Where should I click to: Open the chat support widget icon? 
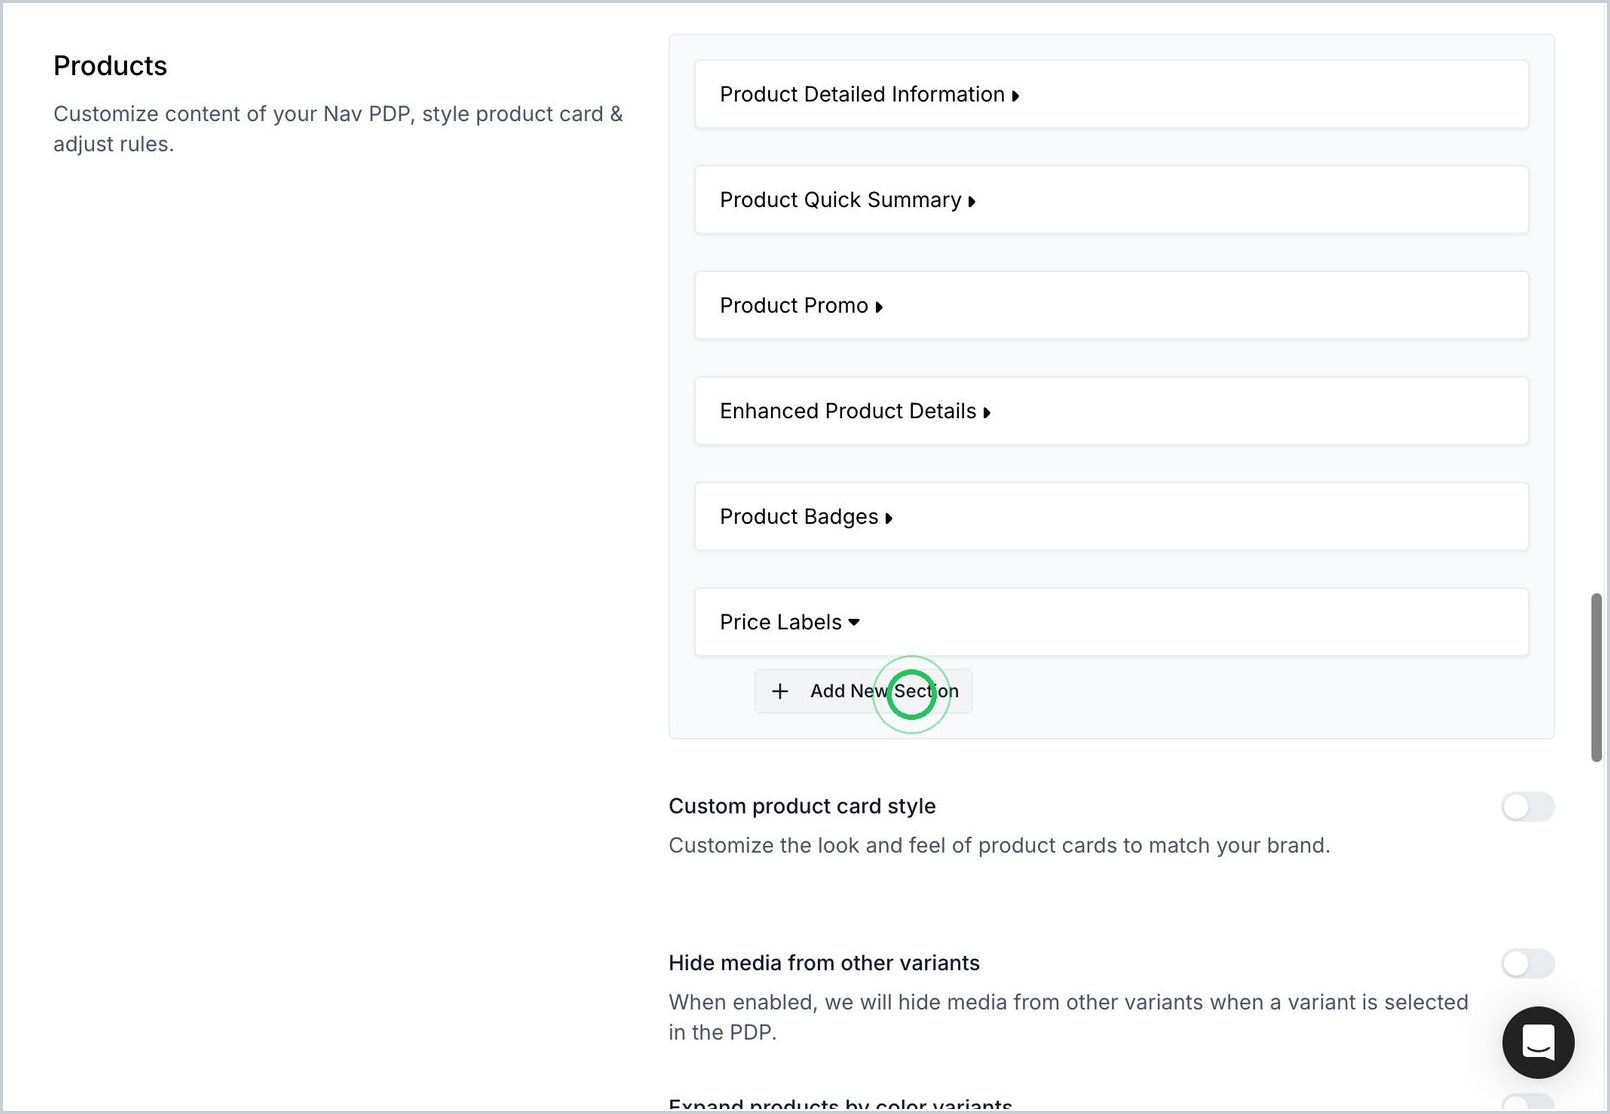[1538, 1042]
